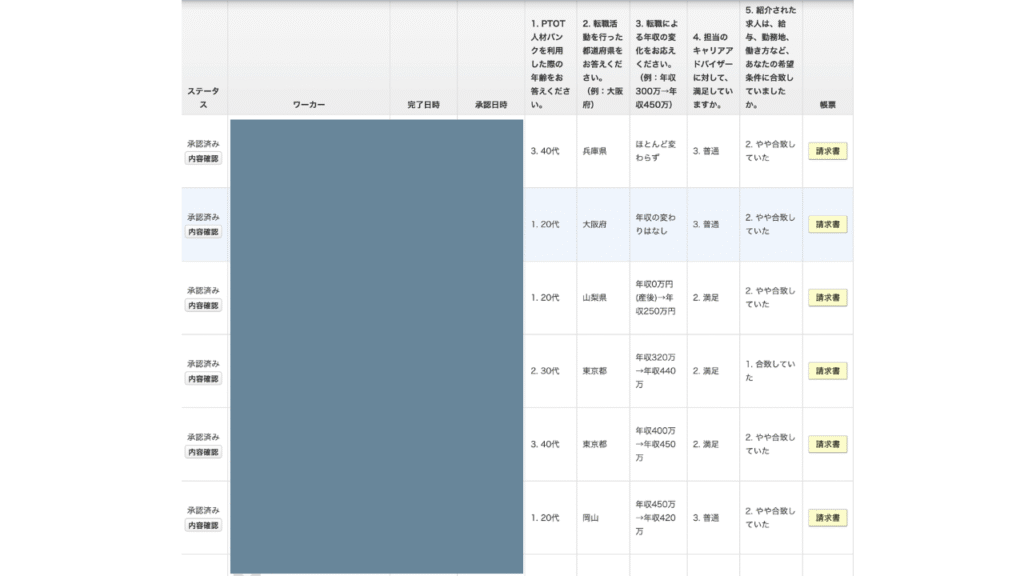Click the 年収の変わりはなし cell

point(656,224)
